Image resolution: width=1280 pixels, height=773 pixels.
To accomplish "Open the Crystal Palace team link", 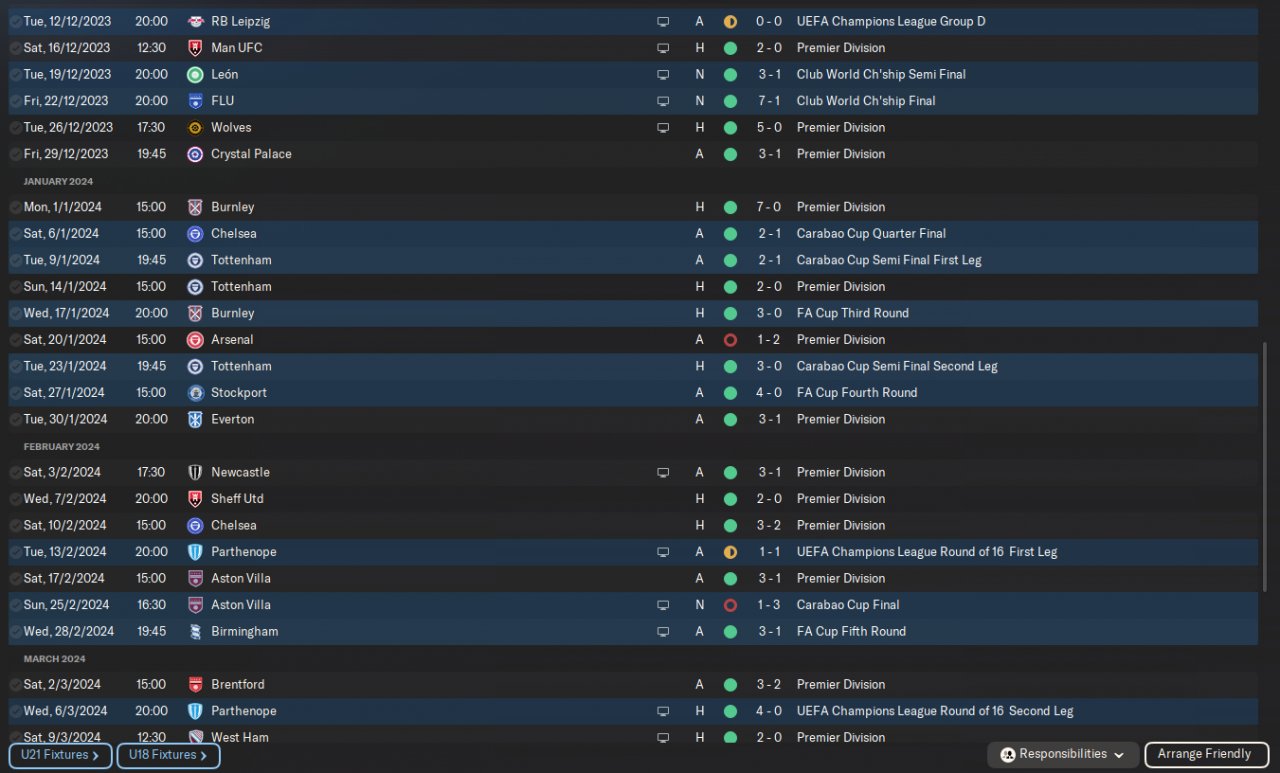I will [x=251, y=154].
